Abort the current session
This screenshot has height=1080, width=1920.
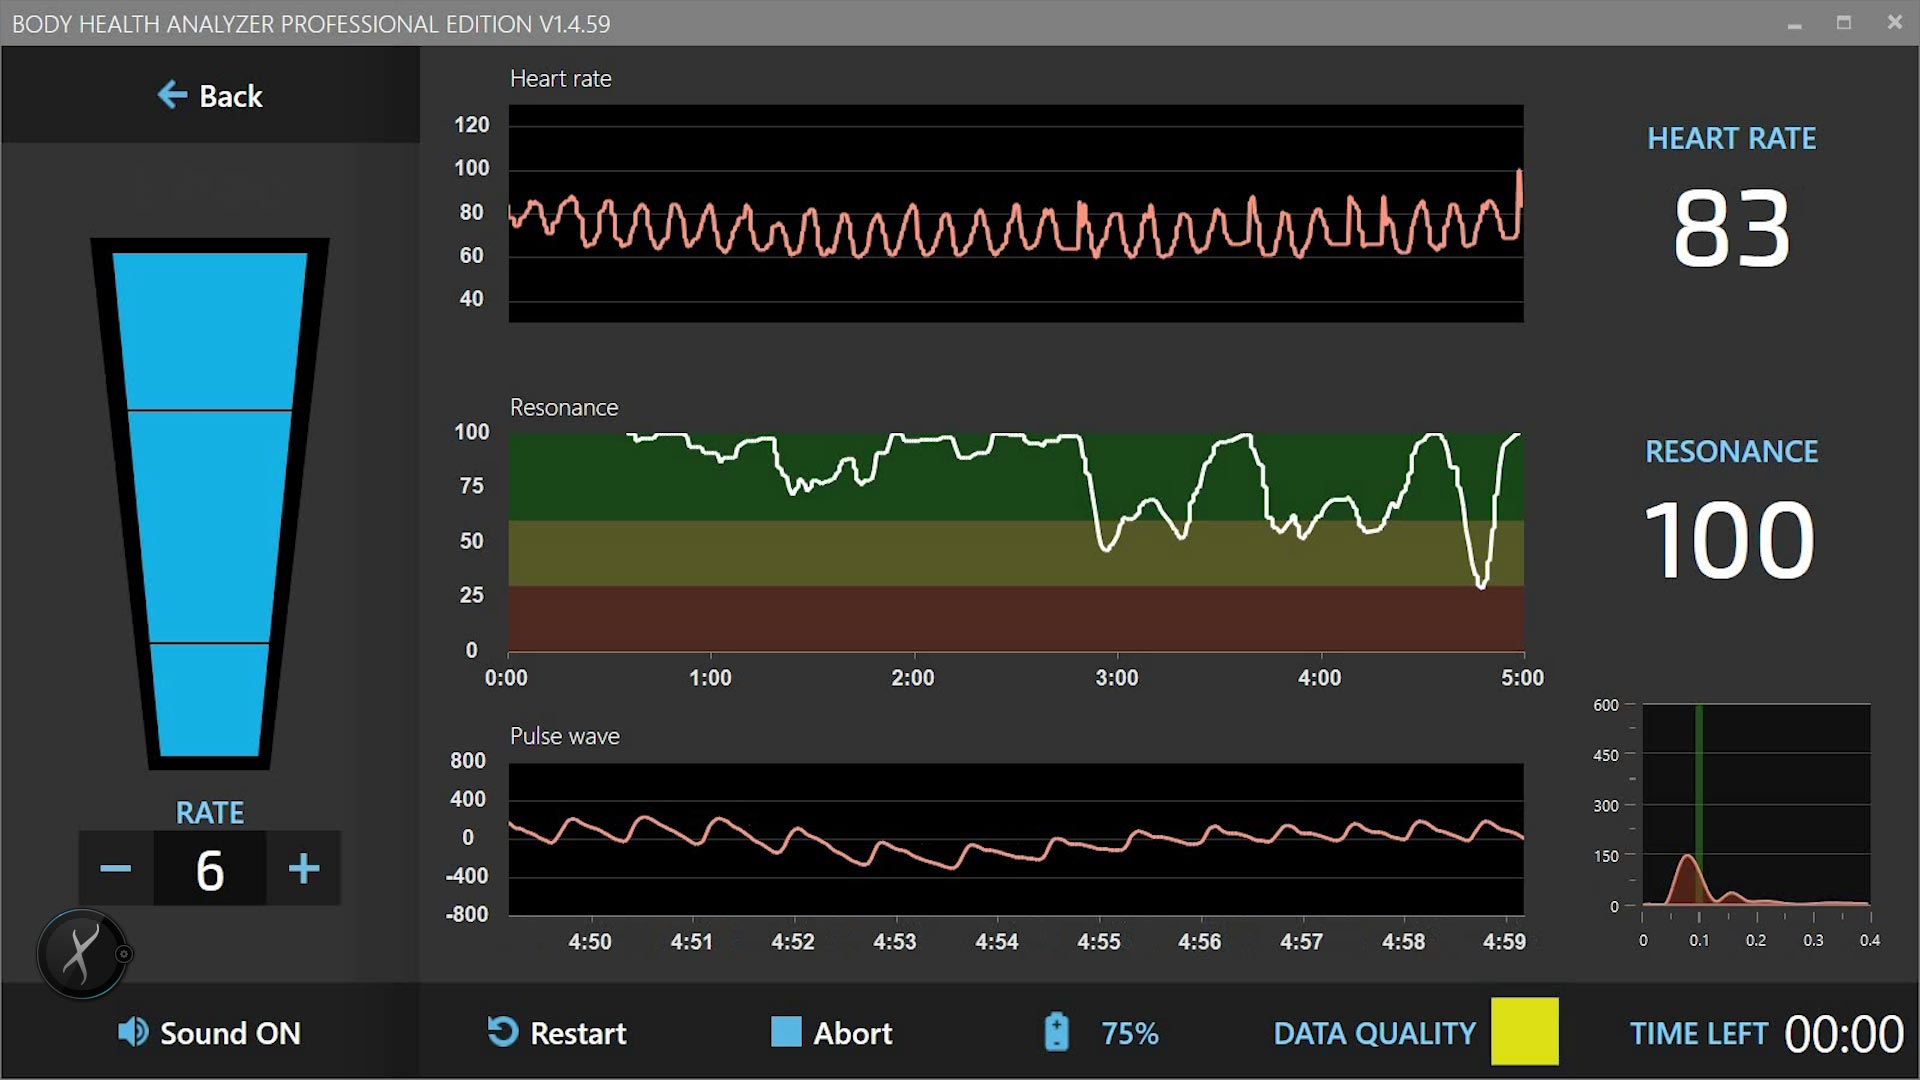pyautogui.click(x=832, y=1033)
